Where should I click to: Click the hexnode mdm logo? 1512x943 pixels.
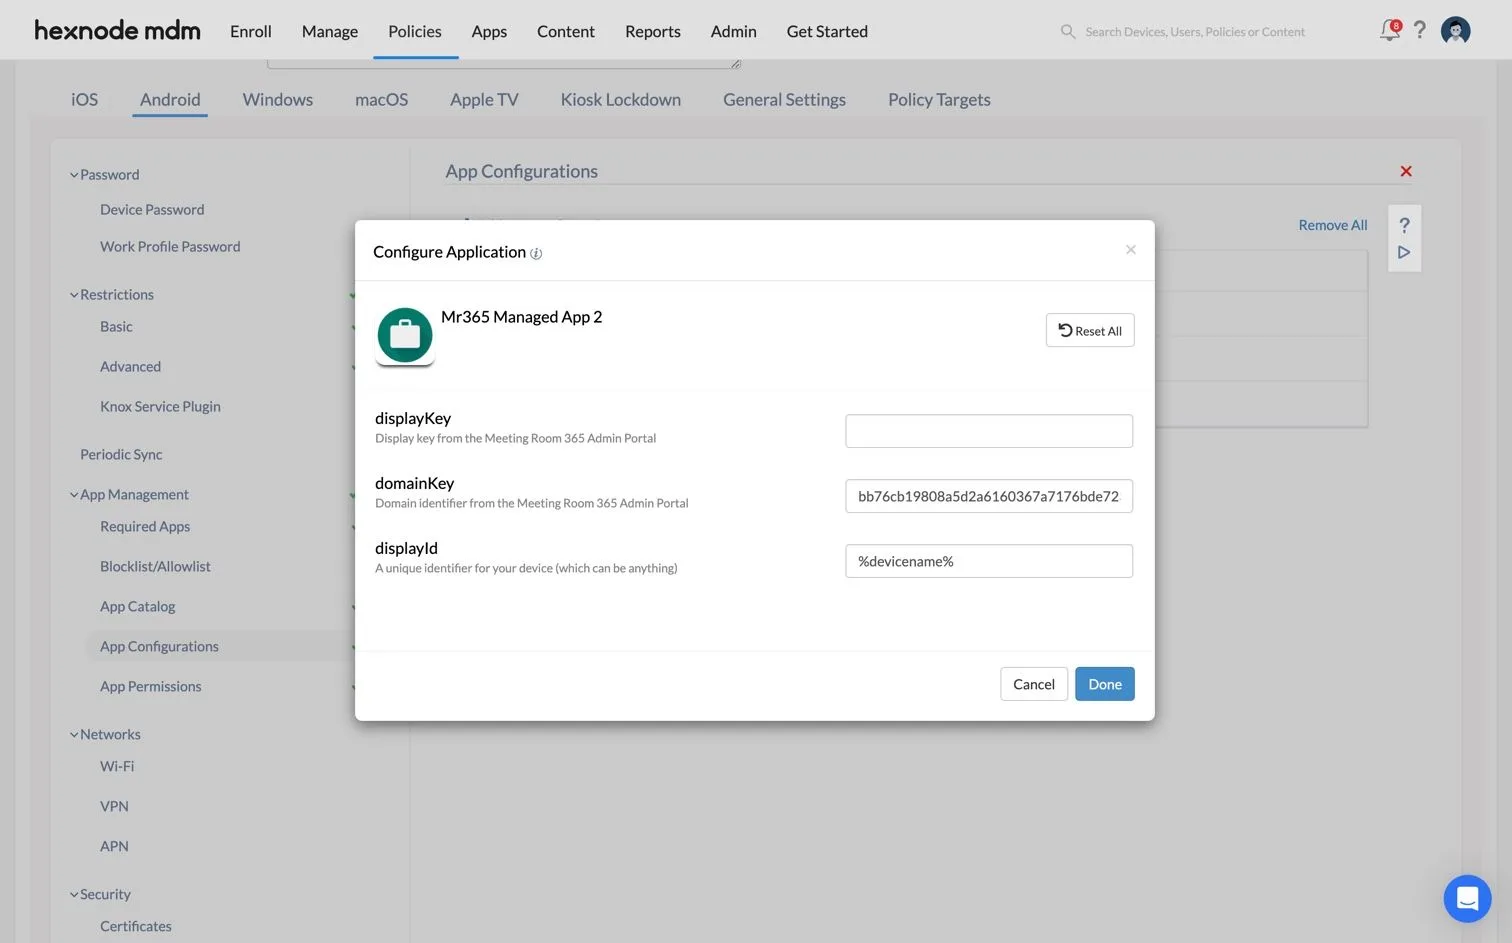(117, 30)
